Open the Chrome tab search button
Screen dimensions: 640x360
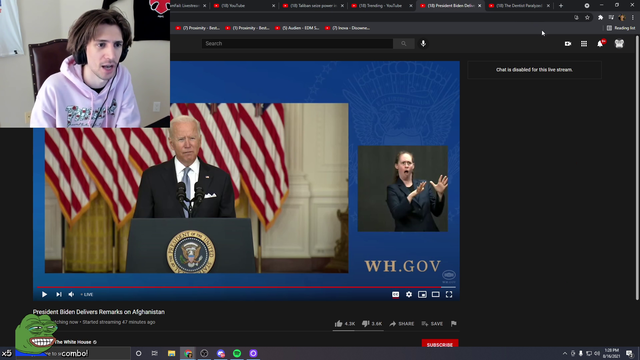coord(587,6)
